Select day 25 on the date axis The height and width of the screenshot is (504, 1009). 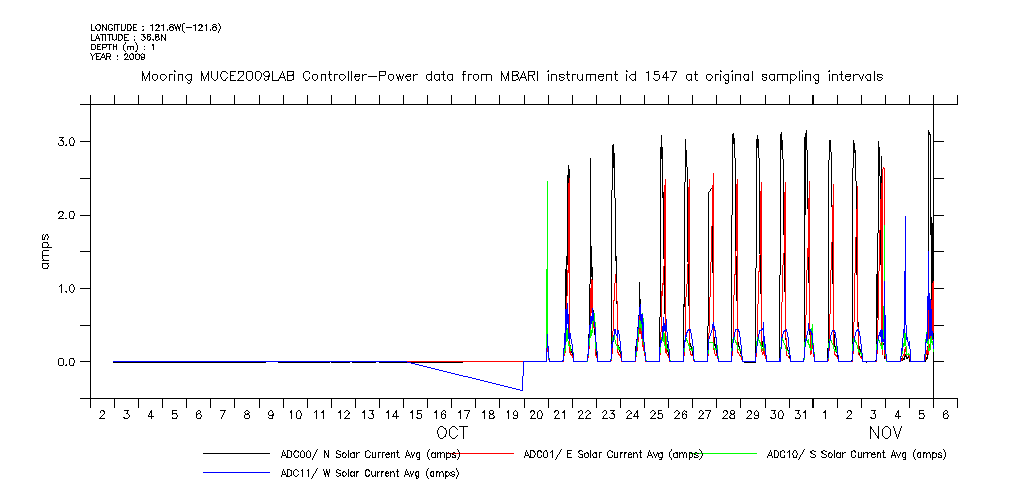coord(657,414)
